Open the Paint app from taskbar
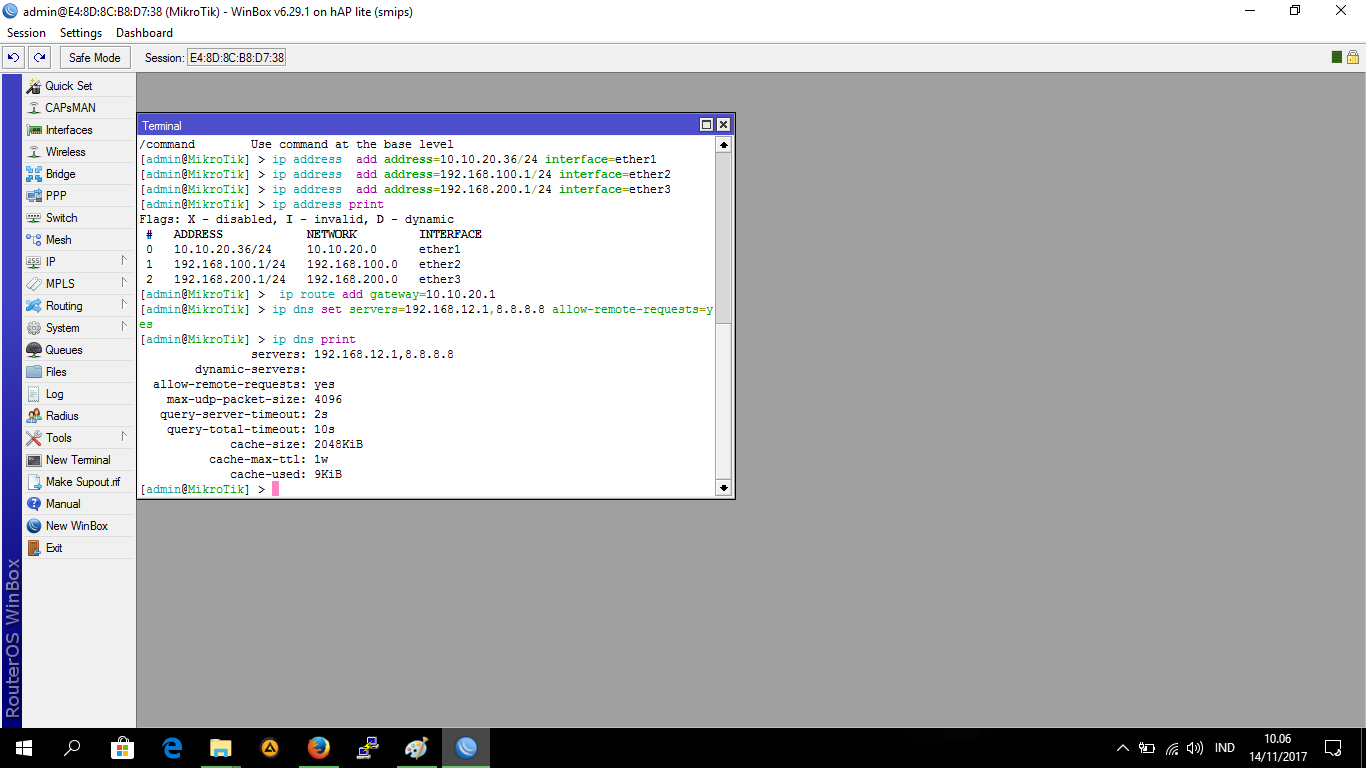This screenshot has width=1366, height=768. click(x=417, y=747)
